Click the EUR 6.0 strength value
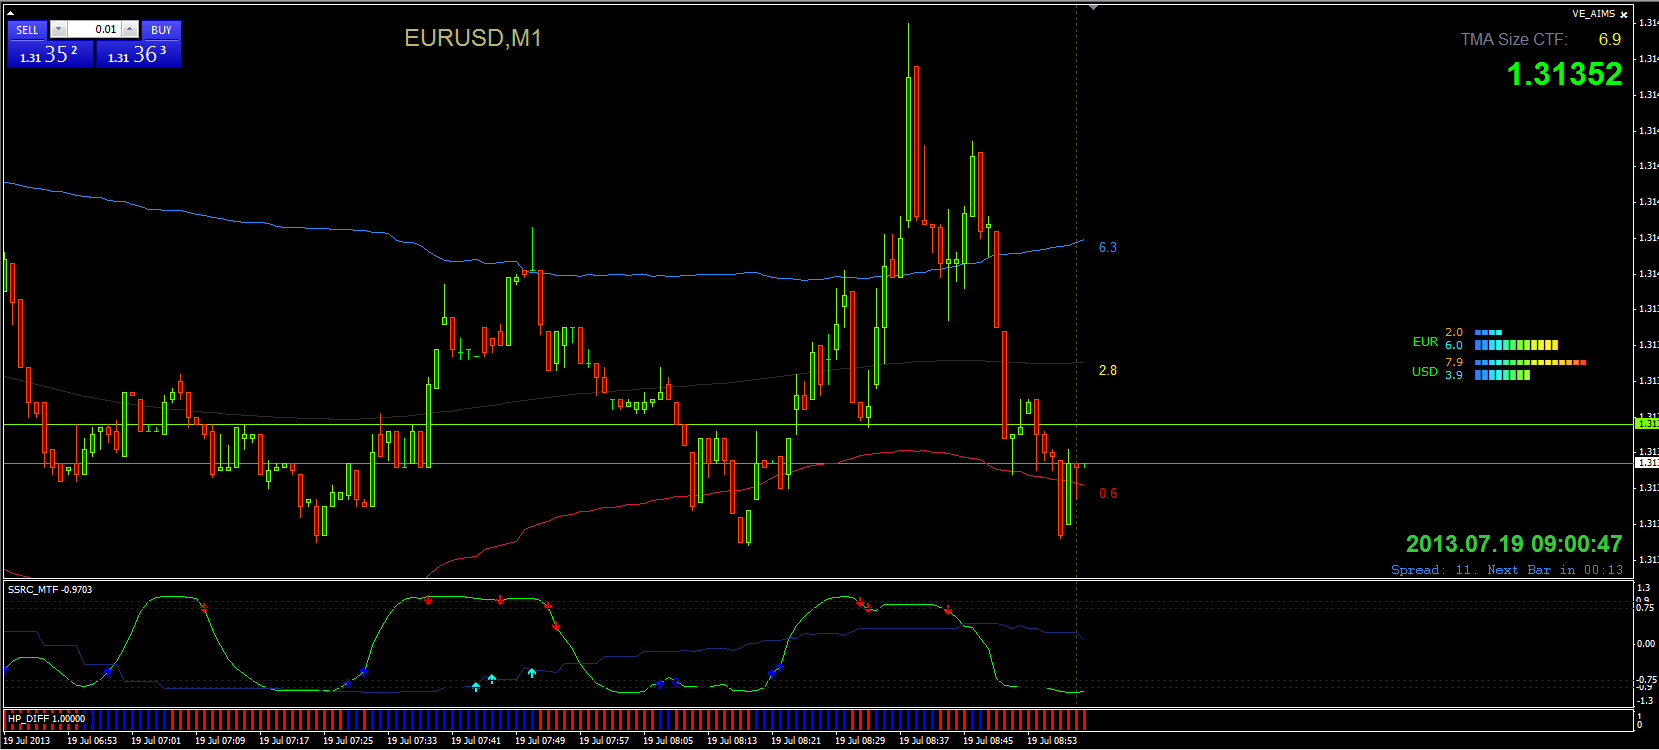The width and height of the screenshot is (1659, 750). 1454,345
